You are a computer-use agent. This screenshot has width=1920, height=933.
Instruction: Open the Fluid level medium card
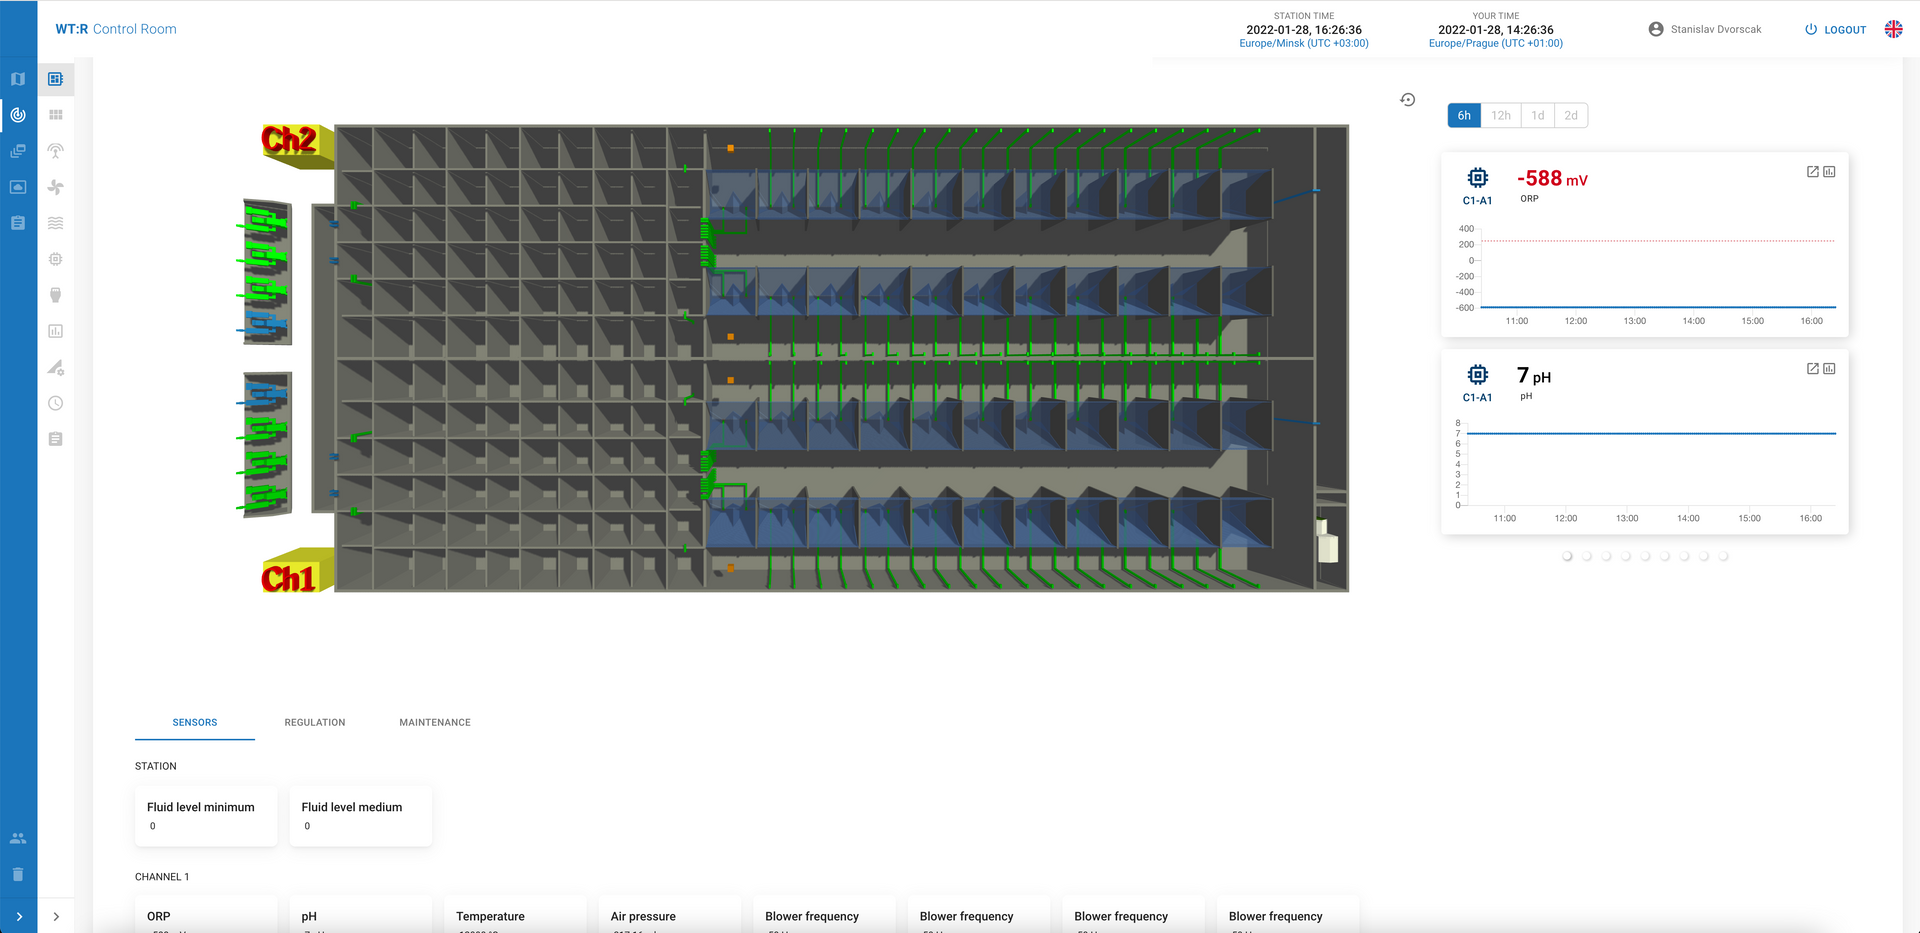click(x=361, y=816)
